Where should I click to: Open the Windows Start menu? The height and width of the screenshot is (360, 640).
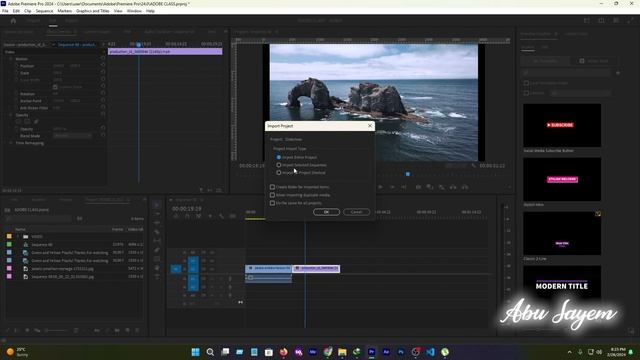pos(196,352)
